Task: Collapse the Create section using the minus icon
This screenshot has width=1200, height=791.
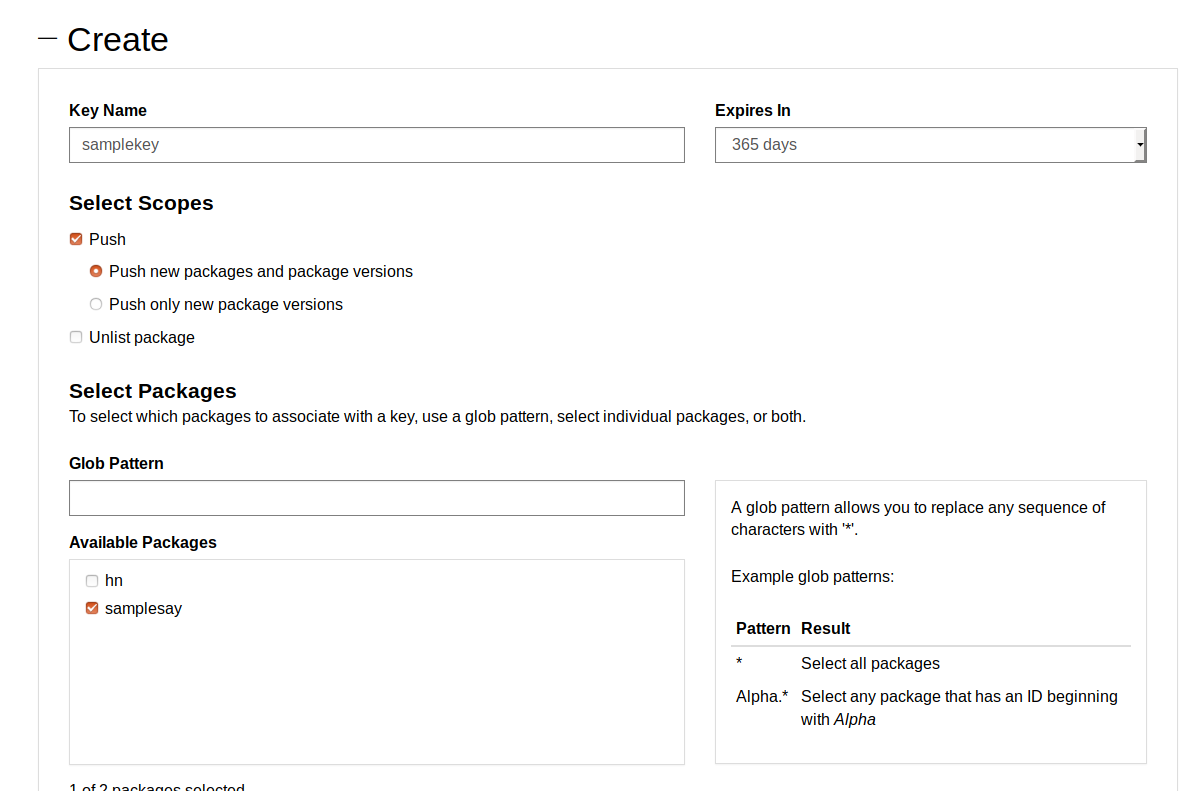Action: 47,39
